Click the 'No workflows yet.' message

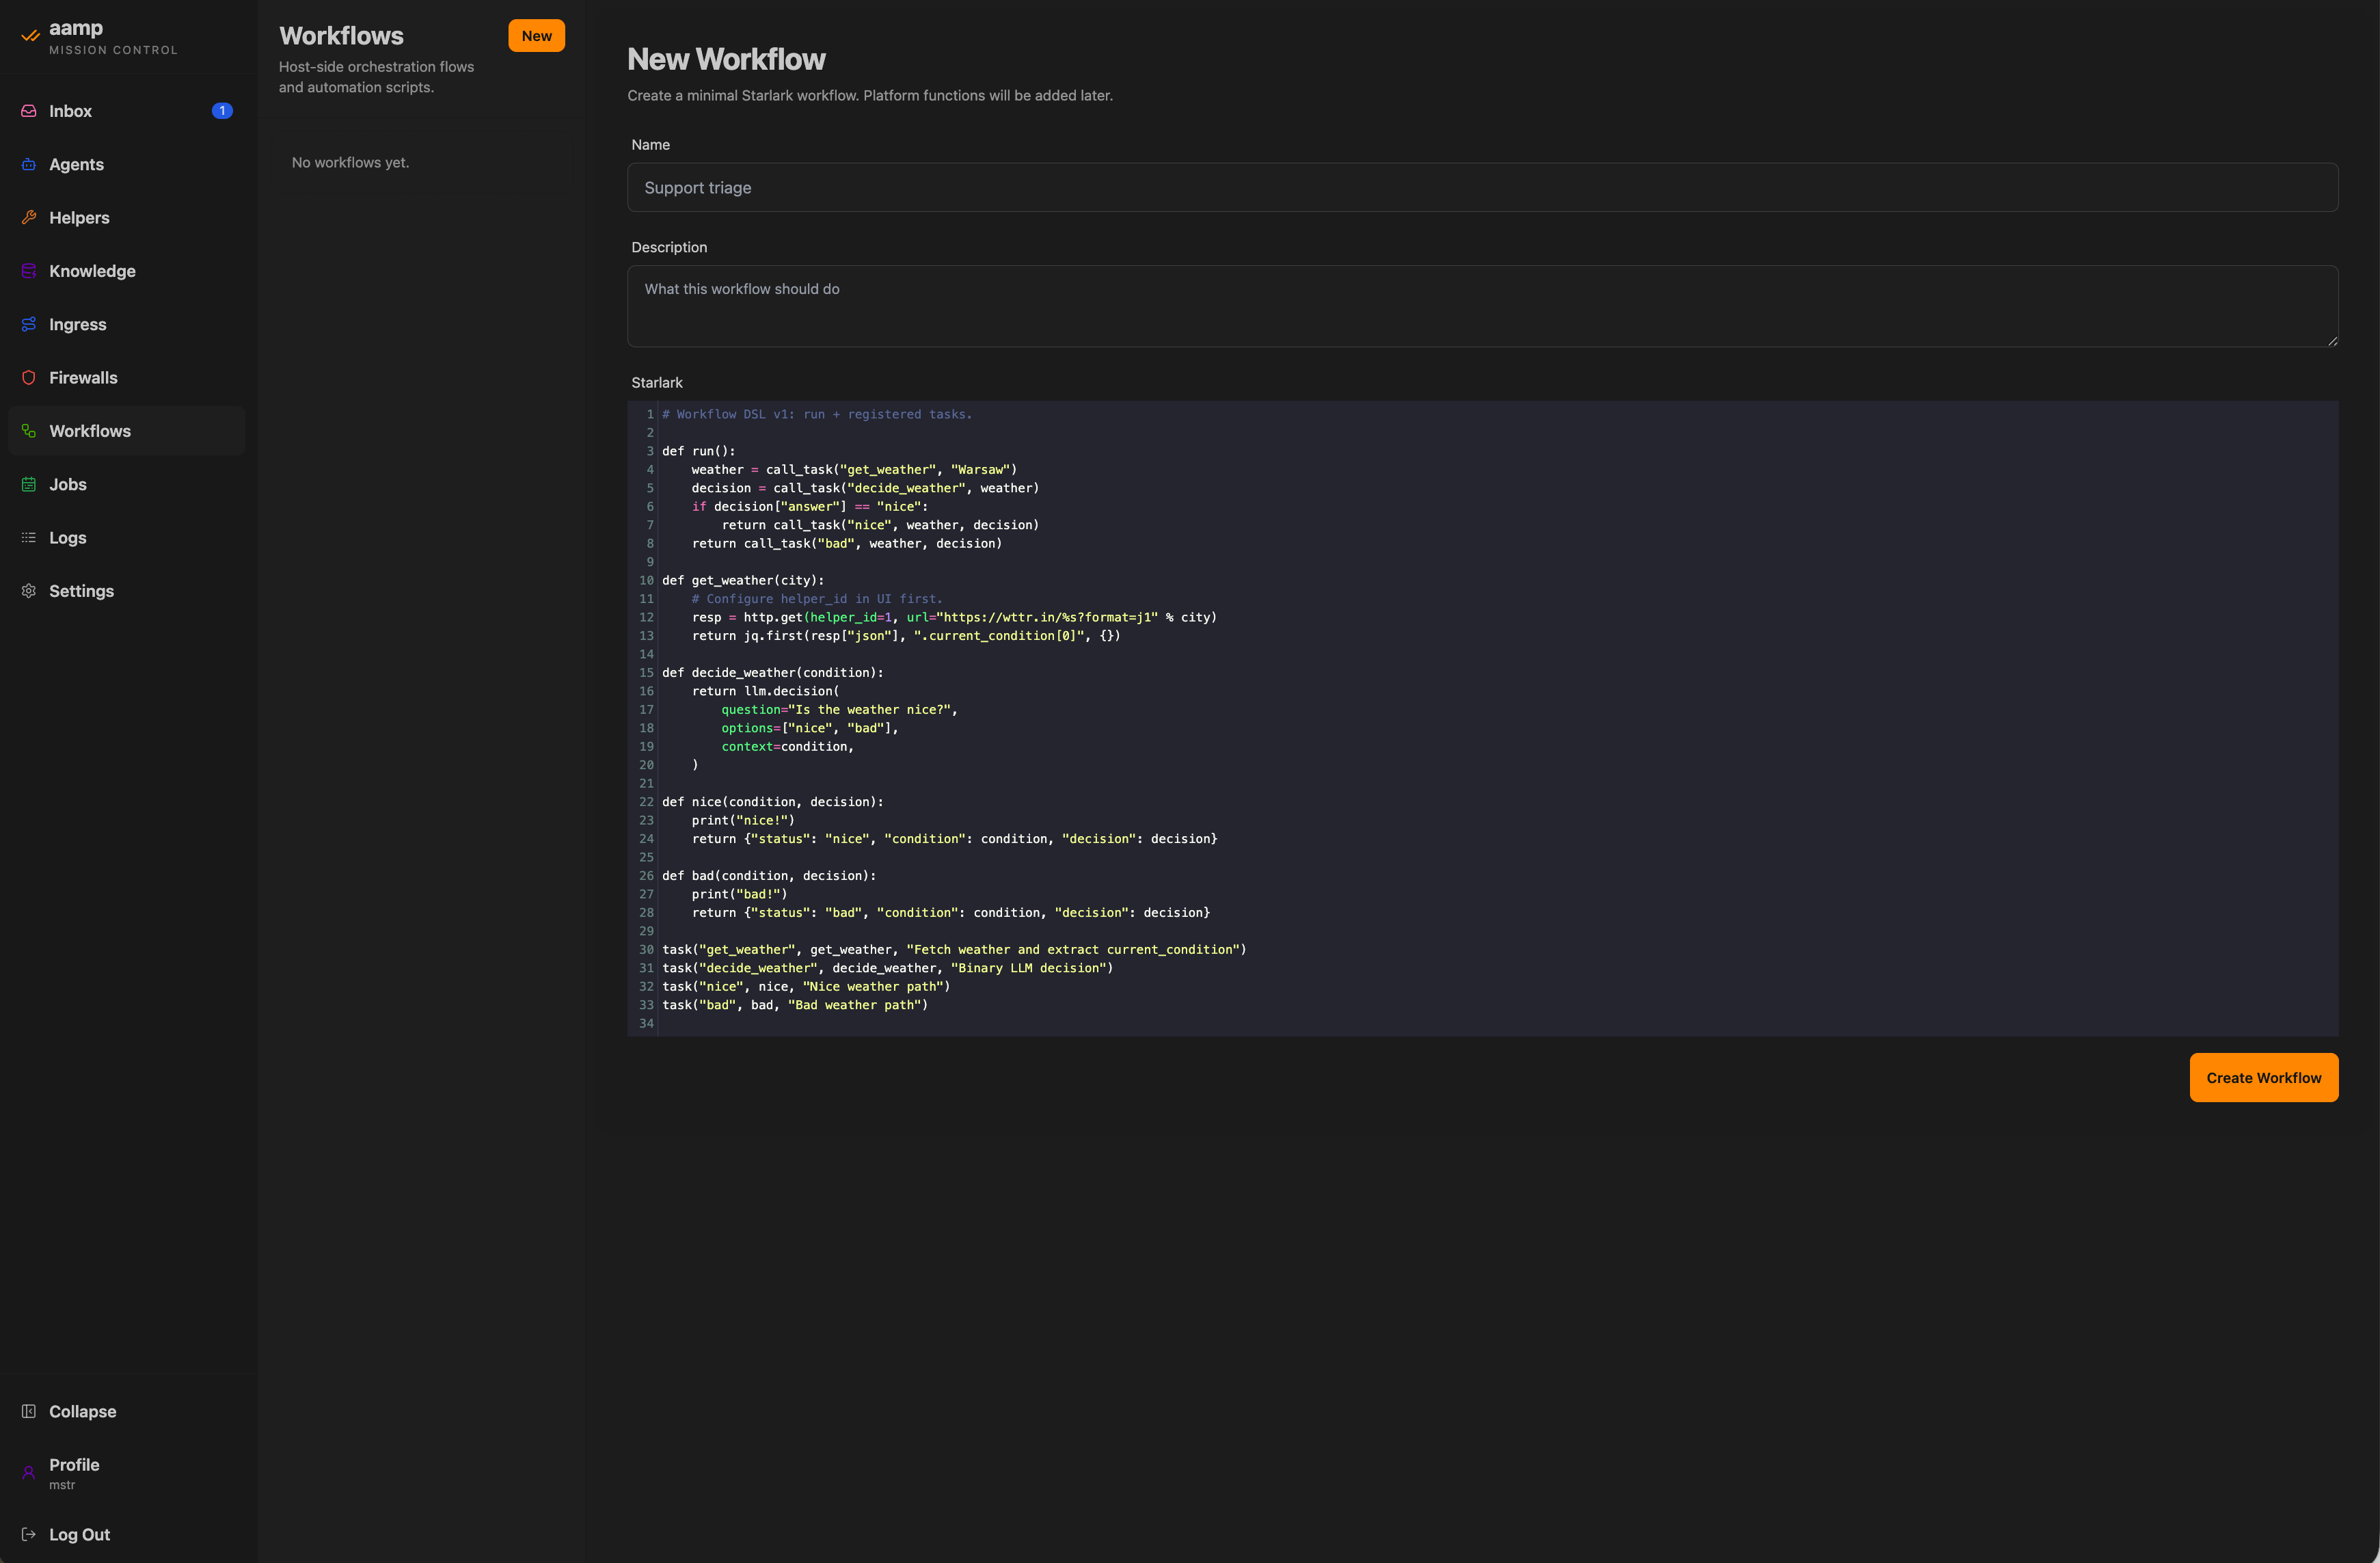(350, 162)
